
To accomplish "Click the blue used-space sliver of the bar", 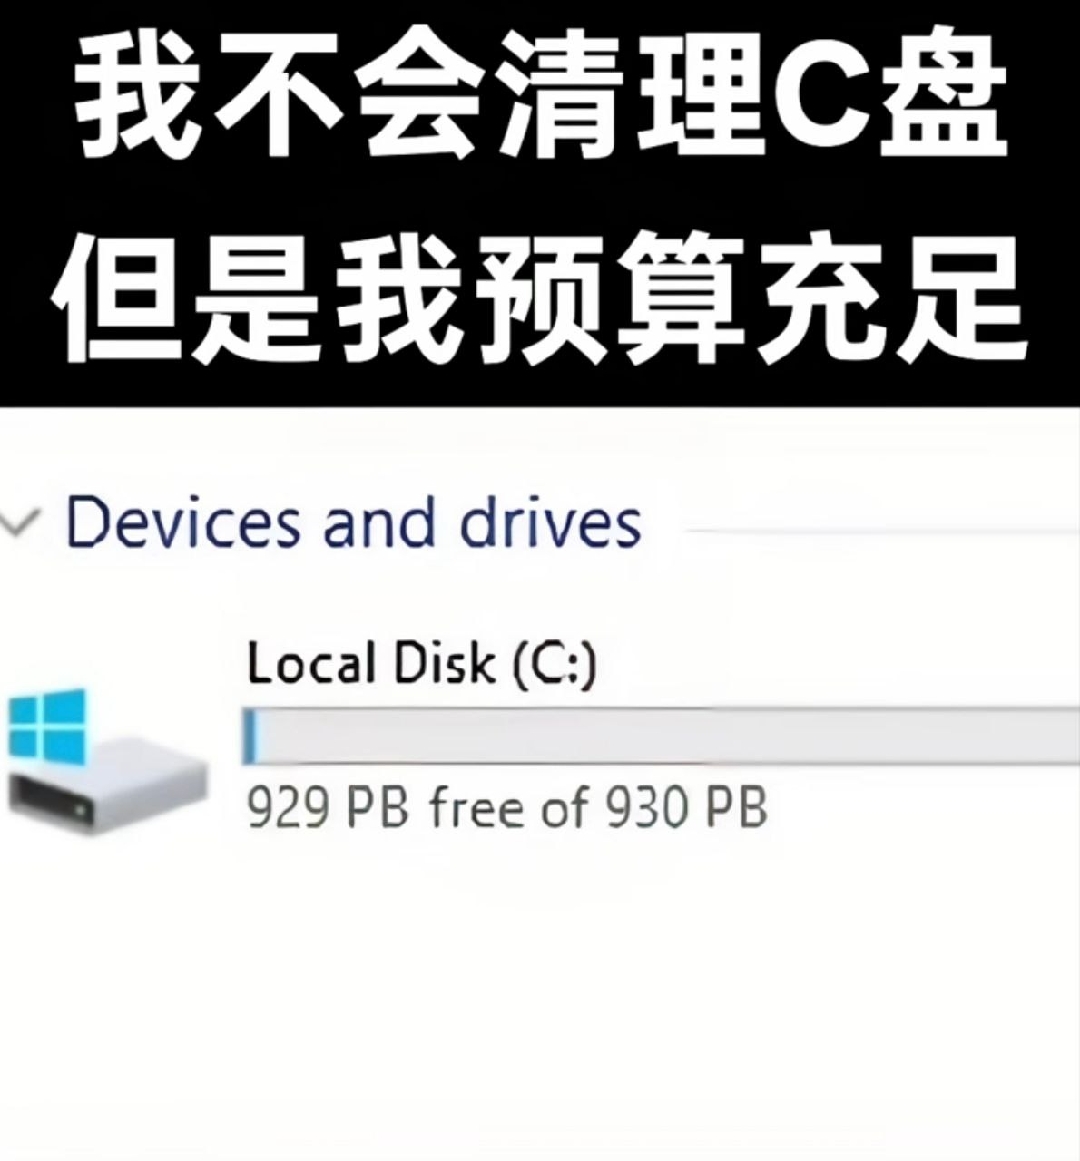I will click(x=250, y=736).
